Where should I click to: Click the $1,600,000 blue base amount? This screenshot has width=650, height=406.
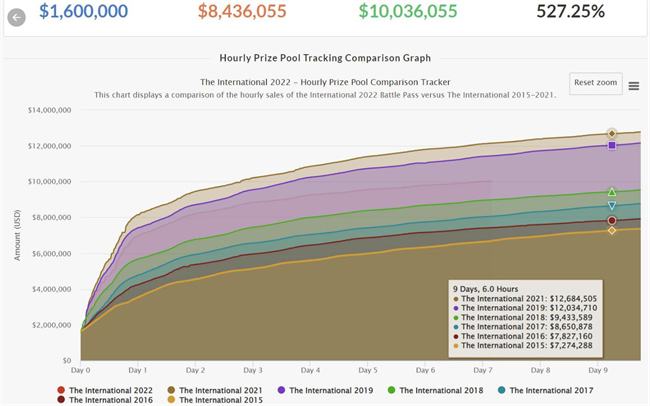[x=83, y=11]
